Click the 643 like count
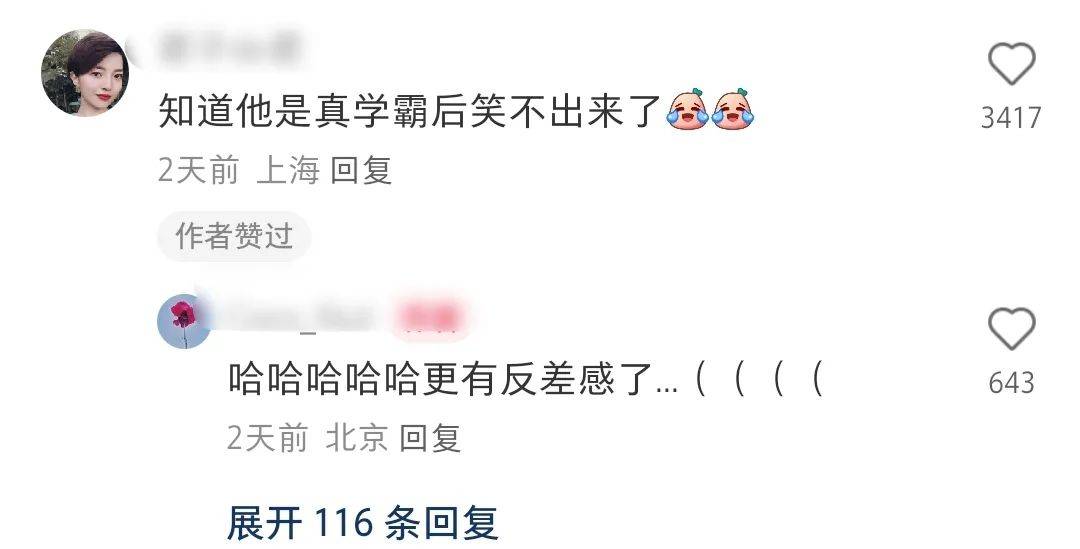 click(x=1011, y=383)
